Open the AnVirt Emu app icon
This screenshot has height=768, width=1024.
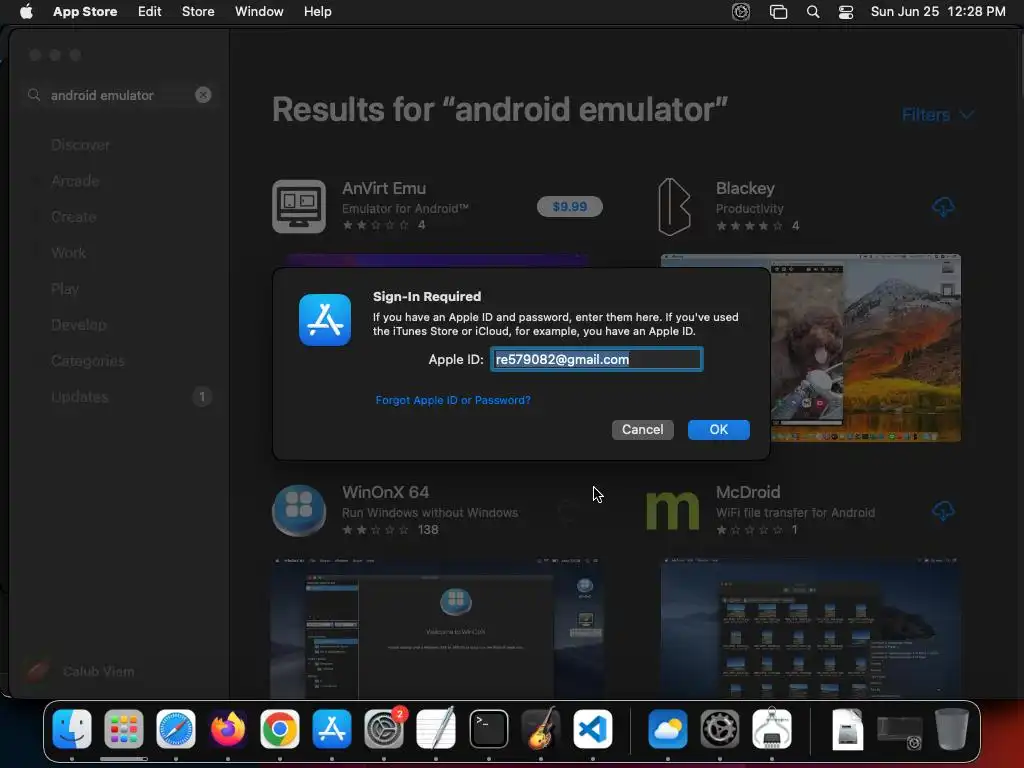pyautogui.click(x=299, y=206)
